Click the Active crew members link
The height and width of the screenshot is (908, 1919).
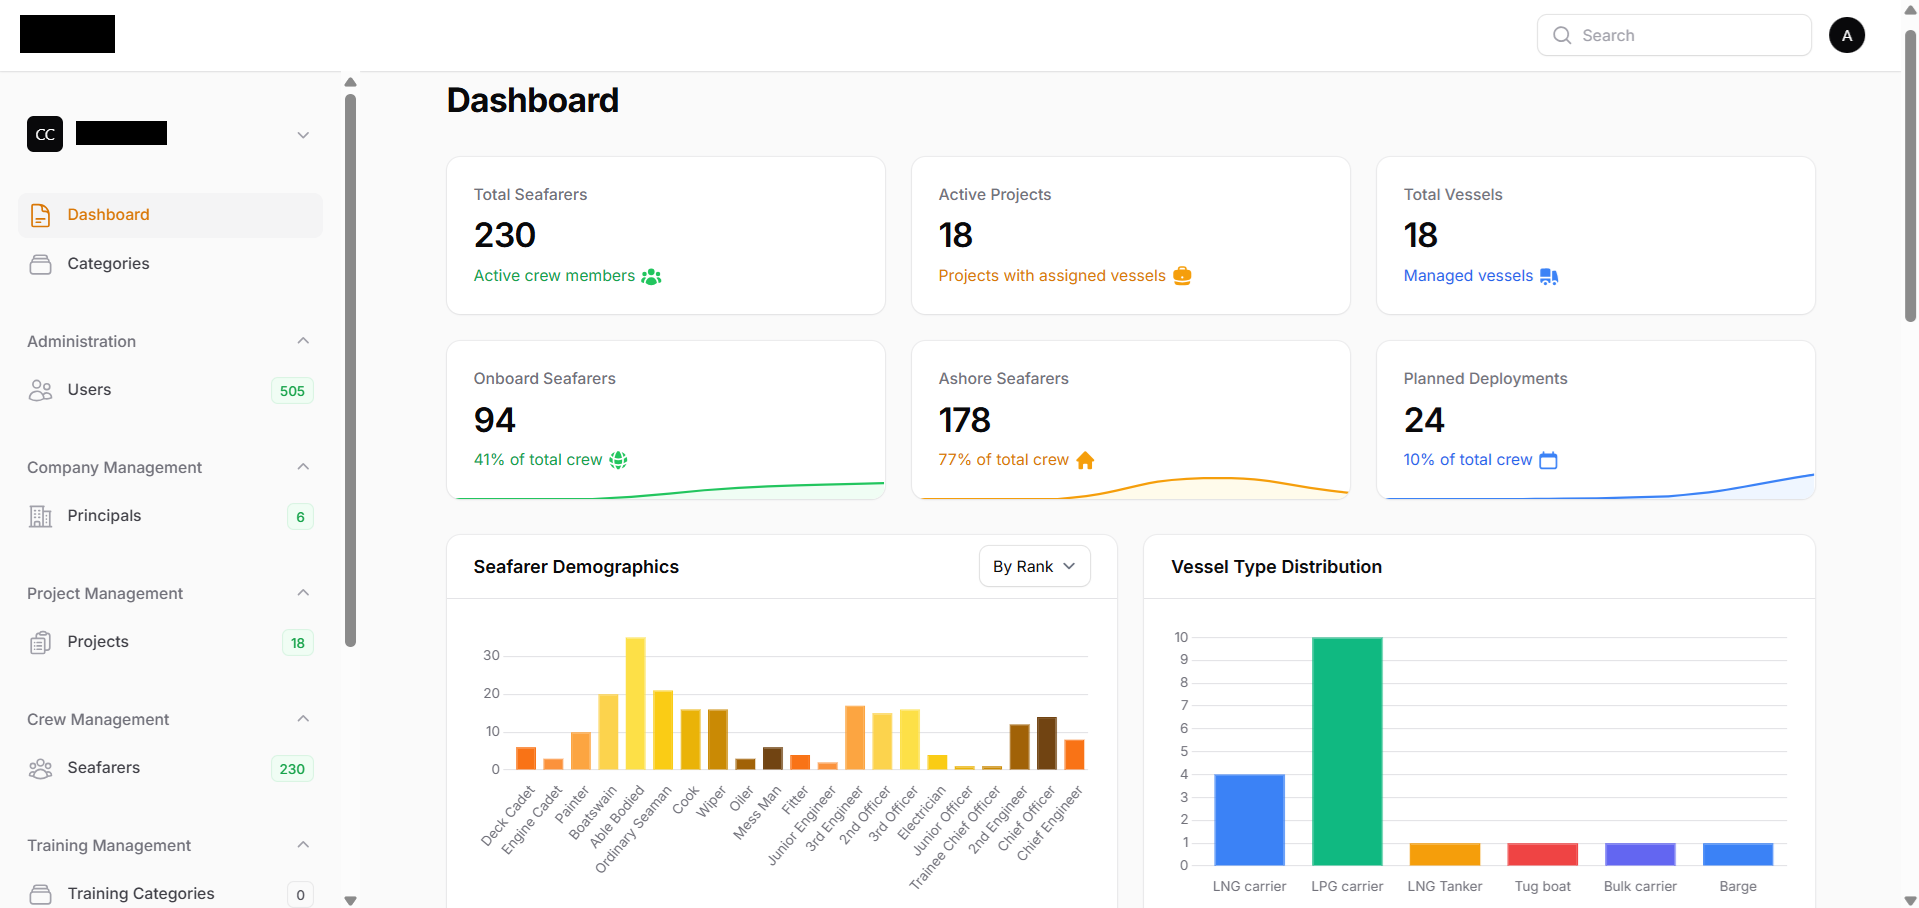[x=554, y=276]
